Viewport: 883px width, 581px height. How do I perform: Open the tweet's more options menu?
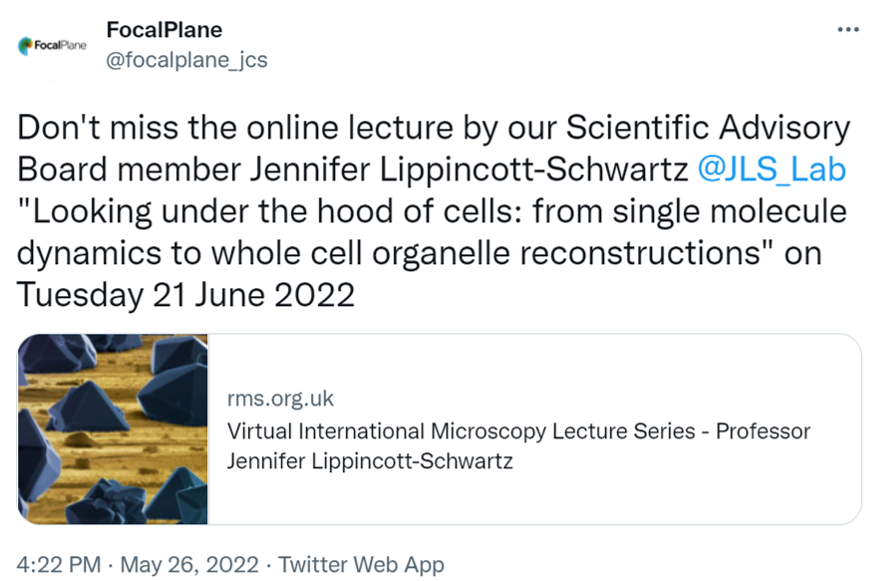847,29
